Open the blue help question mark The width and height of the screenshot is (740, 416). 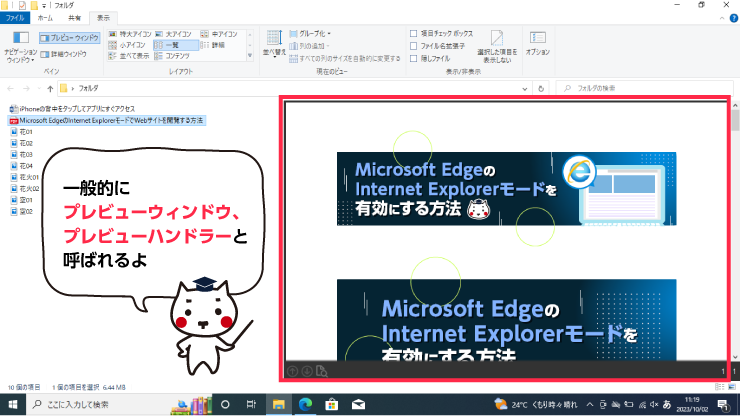[734, 18]
